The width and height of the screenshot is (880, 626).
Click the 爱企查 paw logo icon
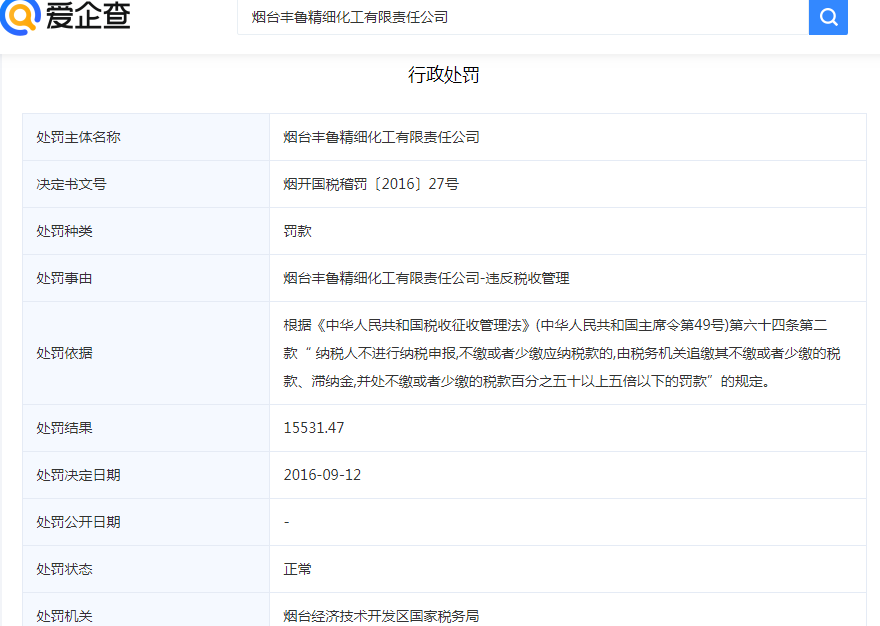point(20,17)
